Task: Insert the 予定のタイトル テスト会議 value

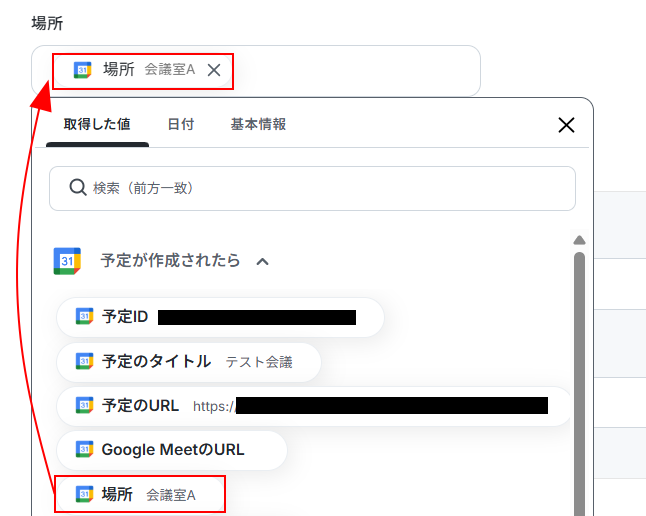Action: (189, 362)
